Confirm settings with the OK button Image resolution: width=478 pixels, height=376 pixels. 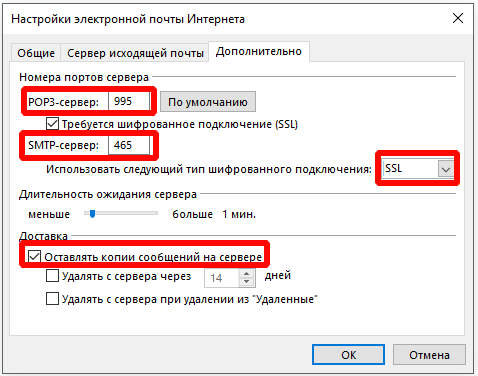(348, 355)
